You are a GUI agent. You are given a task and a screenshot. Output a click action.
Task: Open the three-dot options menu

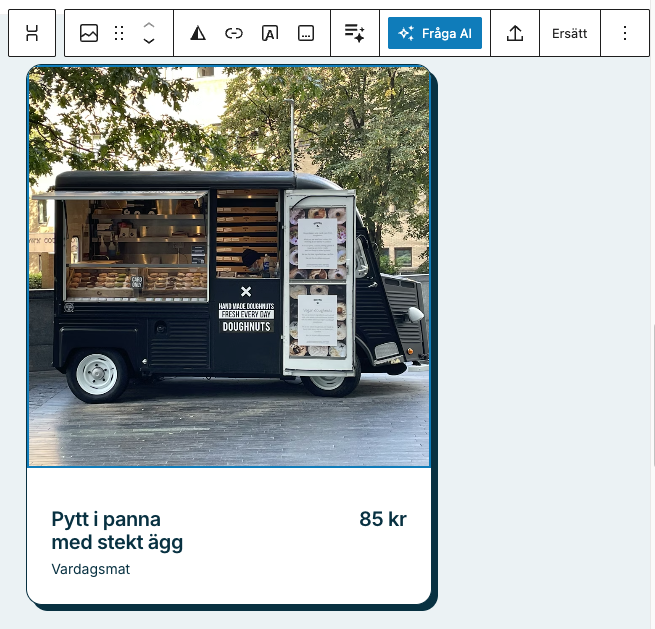pyautogui.click(x=625, y=33)
